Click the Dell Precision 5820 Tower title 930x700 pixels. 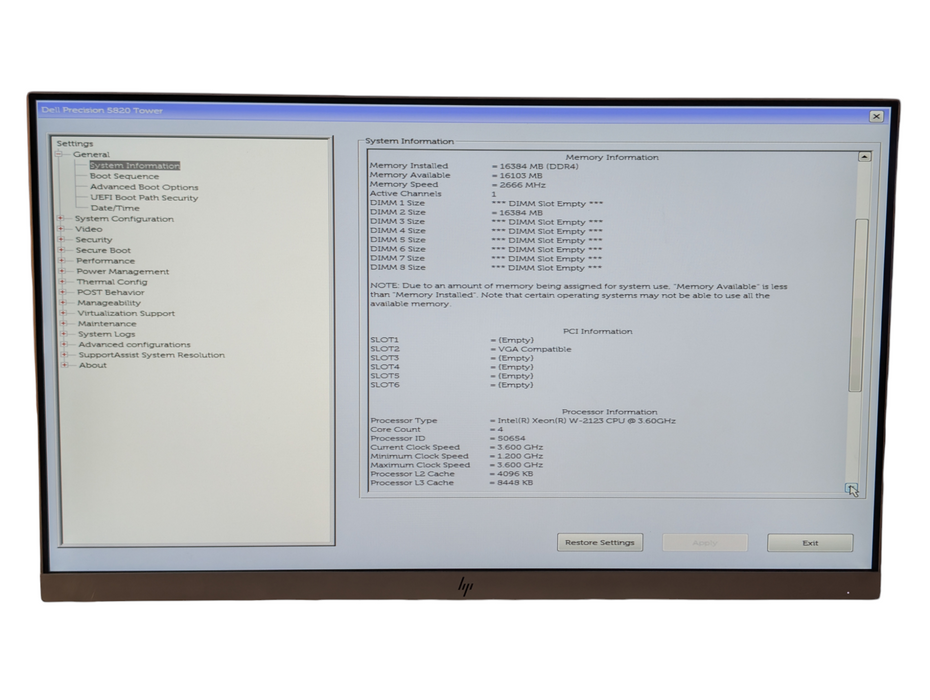[102, 110]
